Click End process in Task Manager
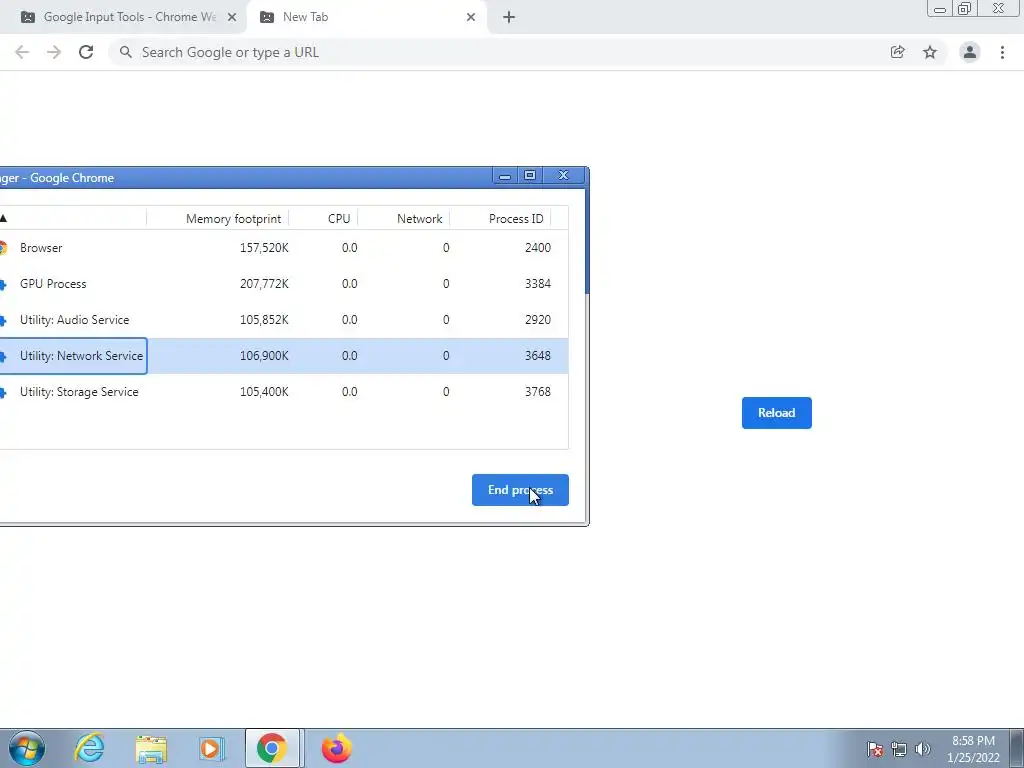Viewport: 1024px width, 768px height. [520, 490]
